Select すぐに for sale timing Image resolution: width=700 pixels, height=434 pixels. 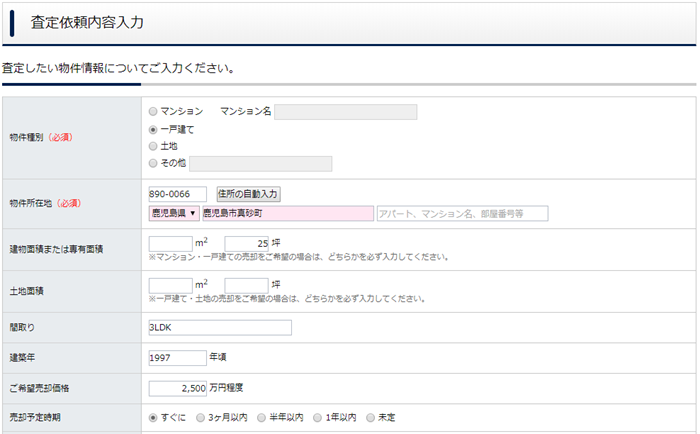pos(153,417)
